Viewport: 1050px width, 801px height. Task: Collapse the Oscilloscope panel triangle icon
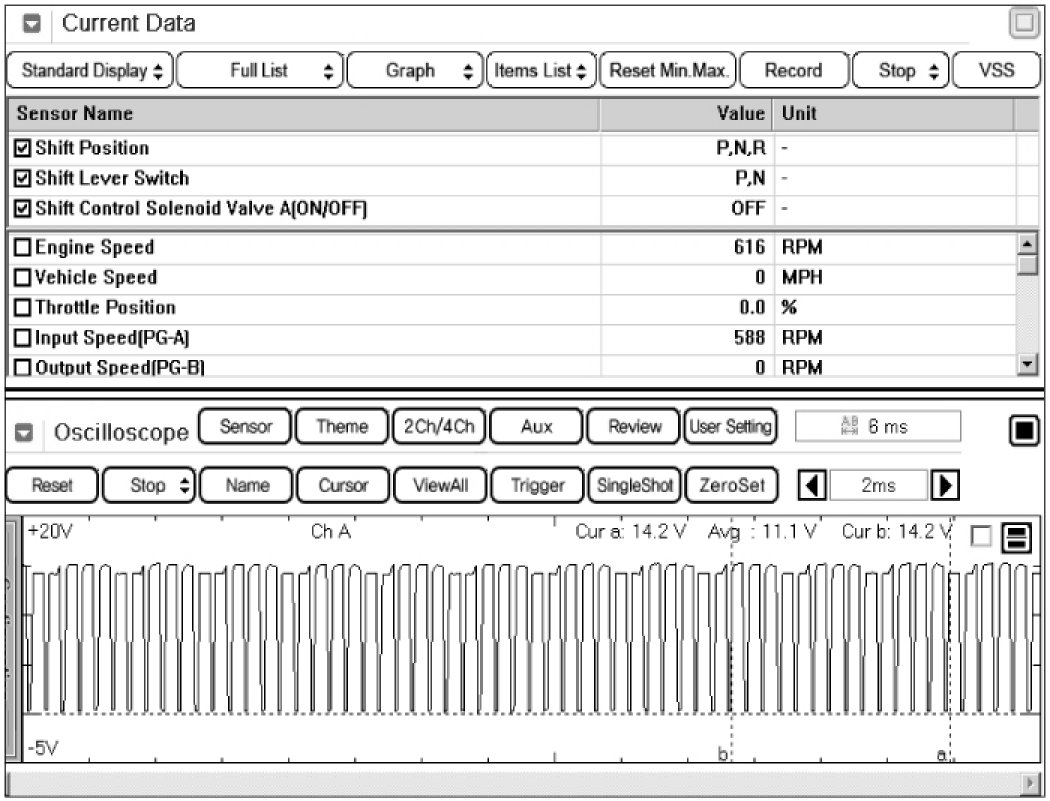click(31, 434)
